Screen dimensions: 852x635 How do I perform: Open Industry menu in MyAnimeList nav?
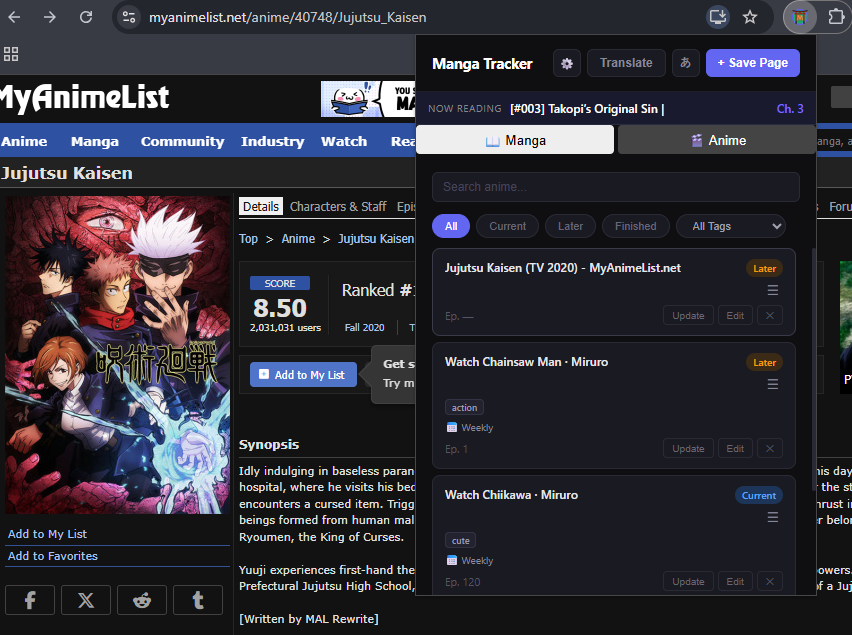coord(273,141)
